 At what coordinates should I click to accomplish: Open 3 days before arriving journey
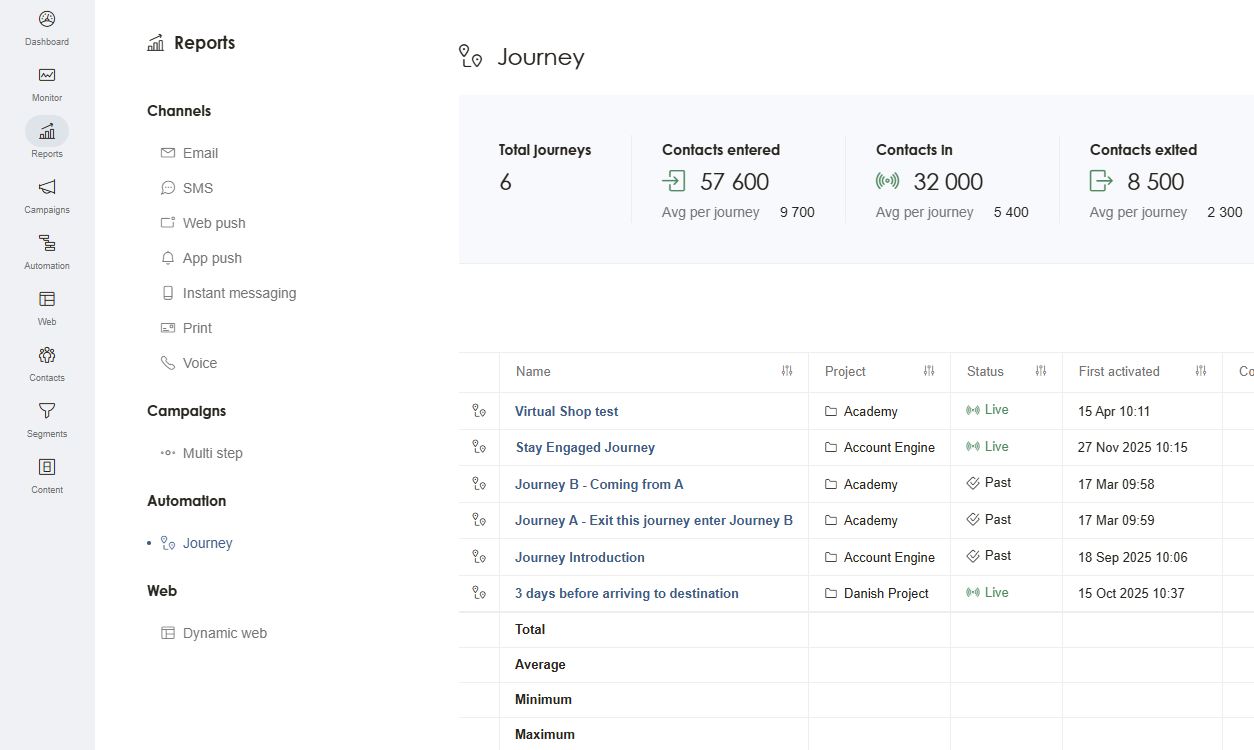(x=627, y=593)
